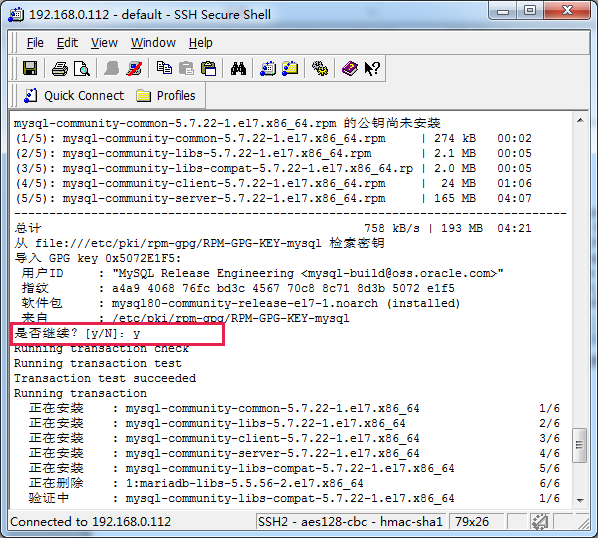Viewport: 598px width, 538px height.
Task: Click the Find binoculars icon
Action: 238,69
